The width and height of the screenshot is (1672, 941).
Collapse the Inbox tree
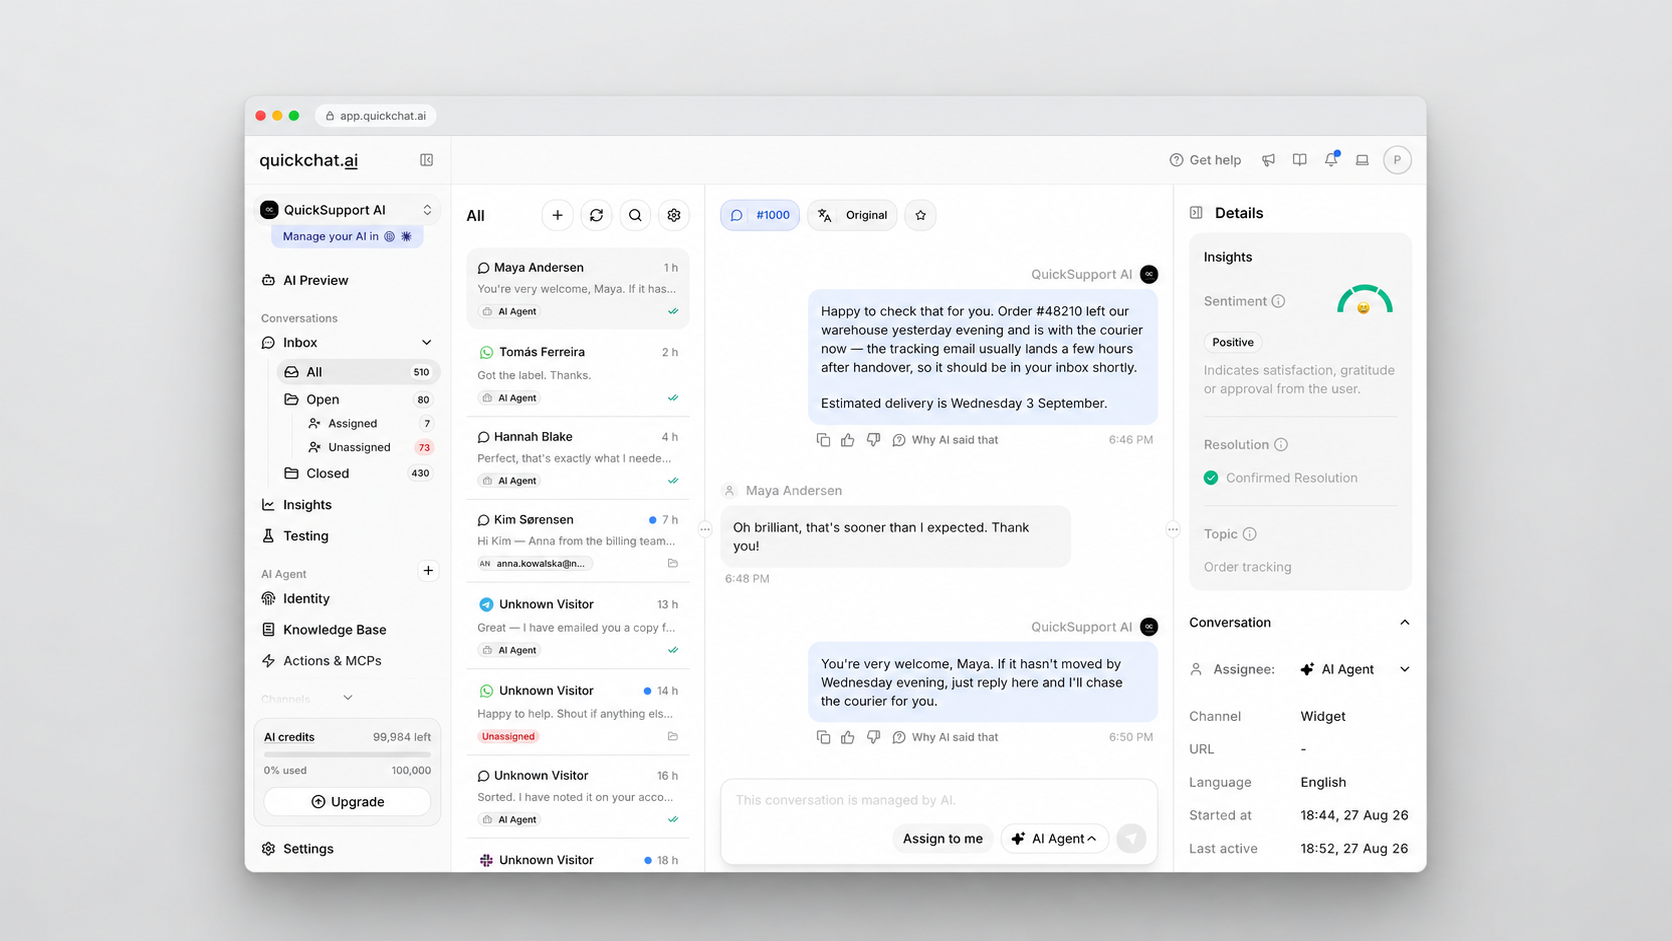tap(427, 343)
